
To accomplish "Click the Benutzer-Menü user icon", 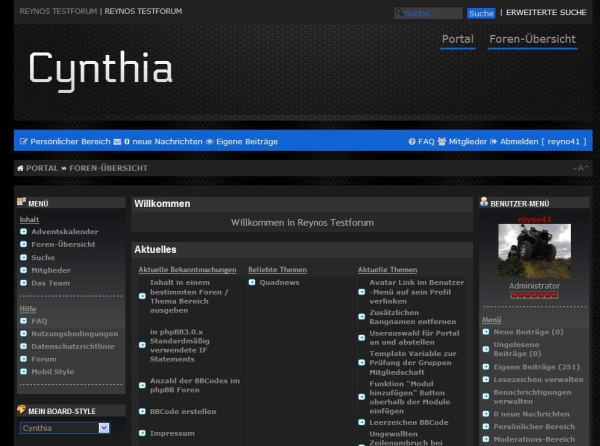I will [x=484, y=203].
